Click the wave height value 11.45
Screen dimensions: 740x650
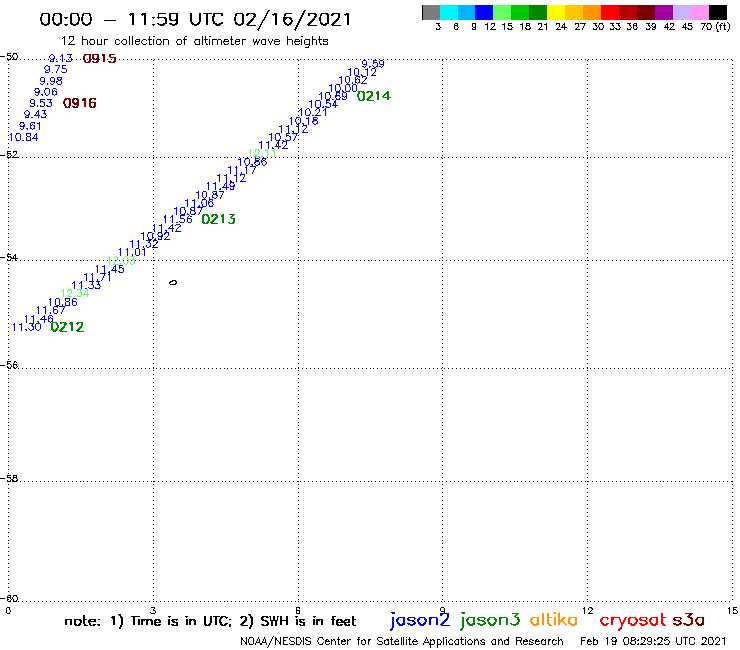(x=109, y=269)
